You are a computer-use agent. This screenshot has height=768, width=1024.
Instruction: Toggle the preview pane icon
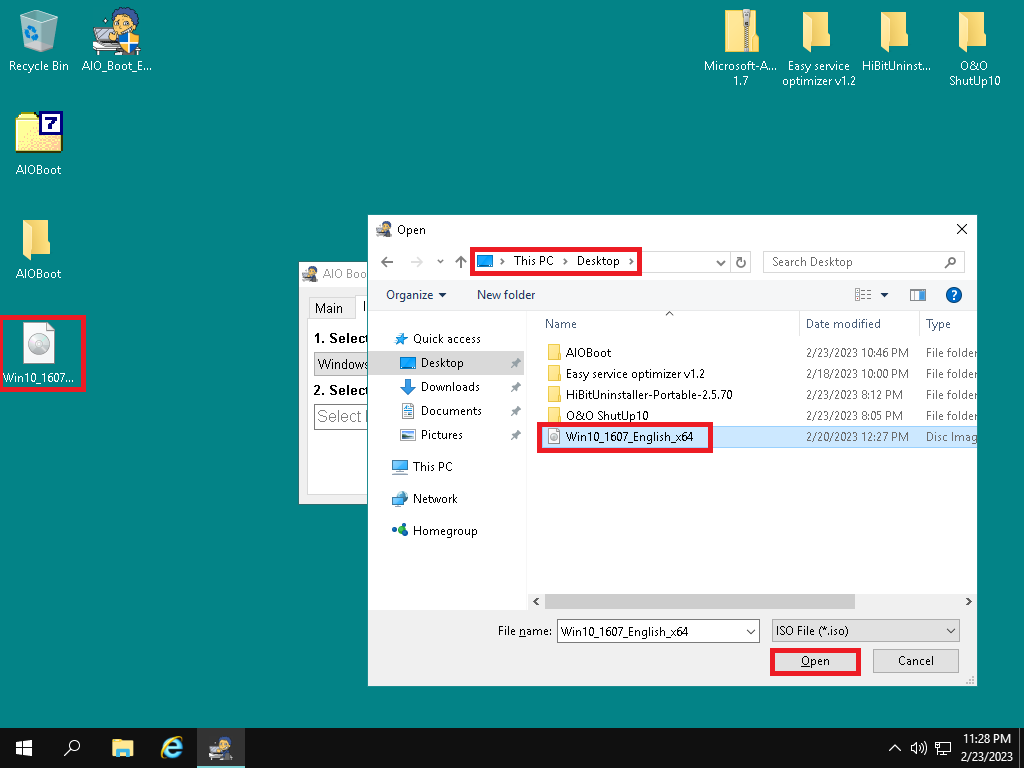coord(917,295)
